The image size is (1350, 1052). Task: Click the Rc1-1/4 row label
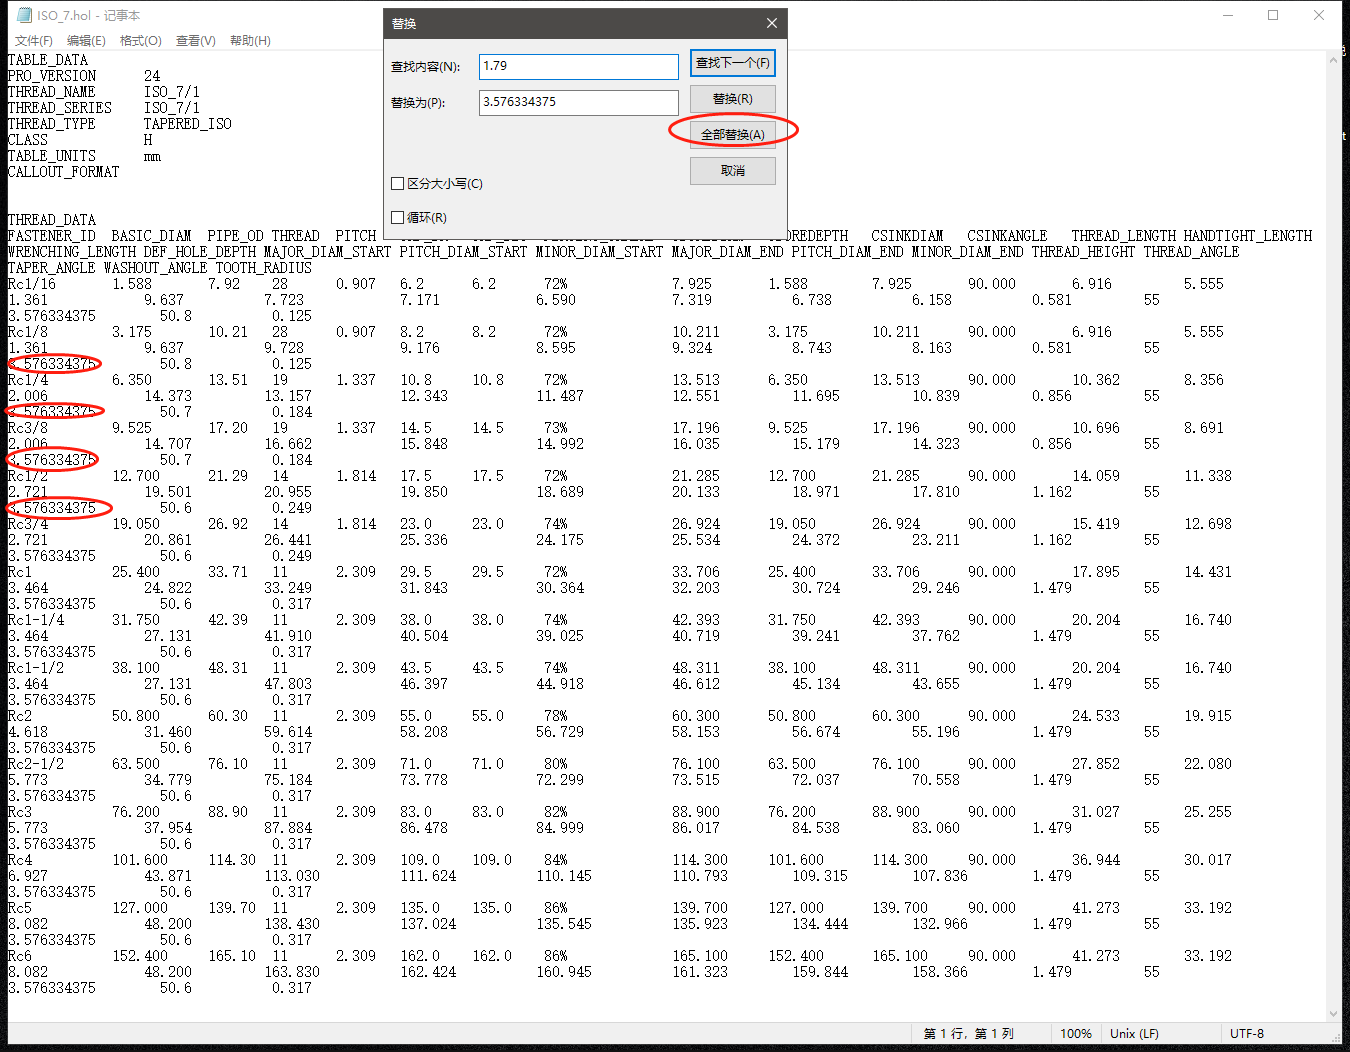(x=36, y=620)
